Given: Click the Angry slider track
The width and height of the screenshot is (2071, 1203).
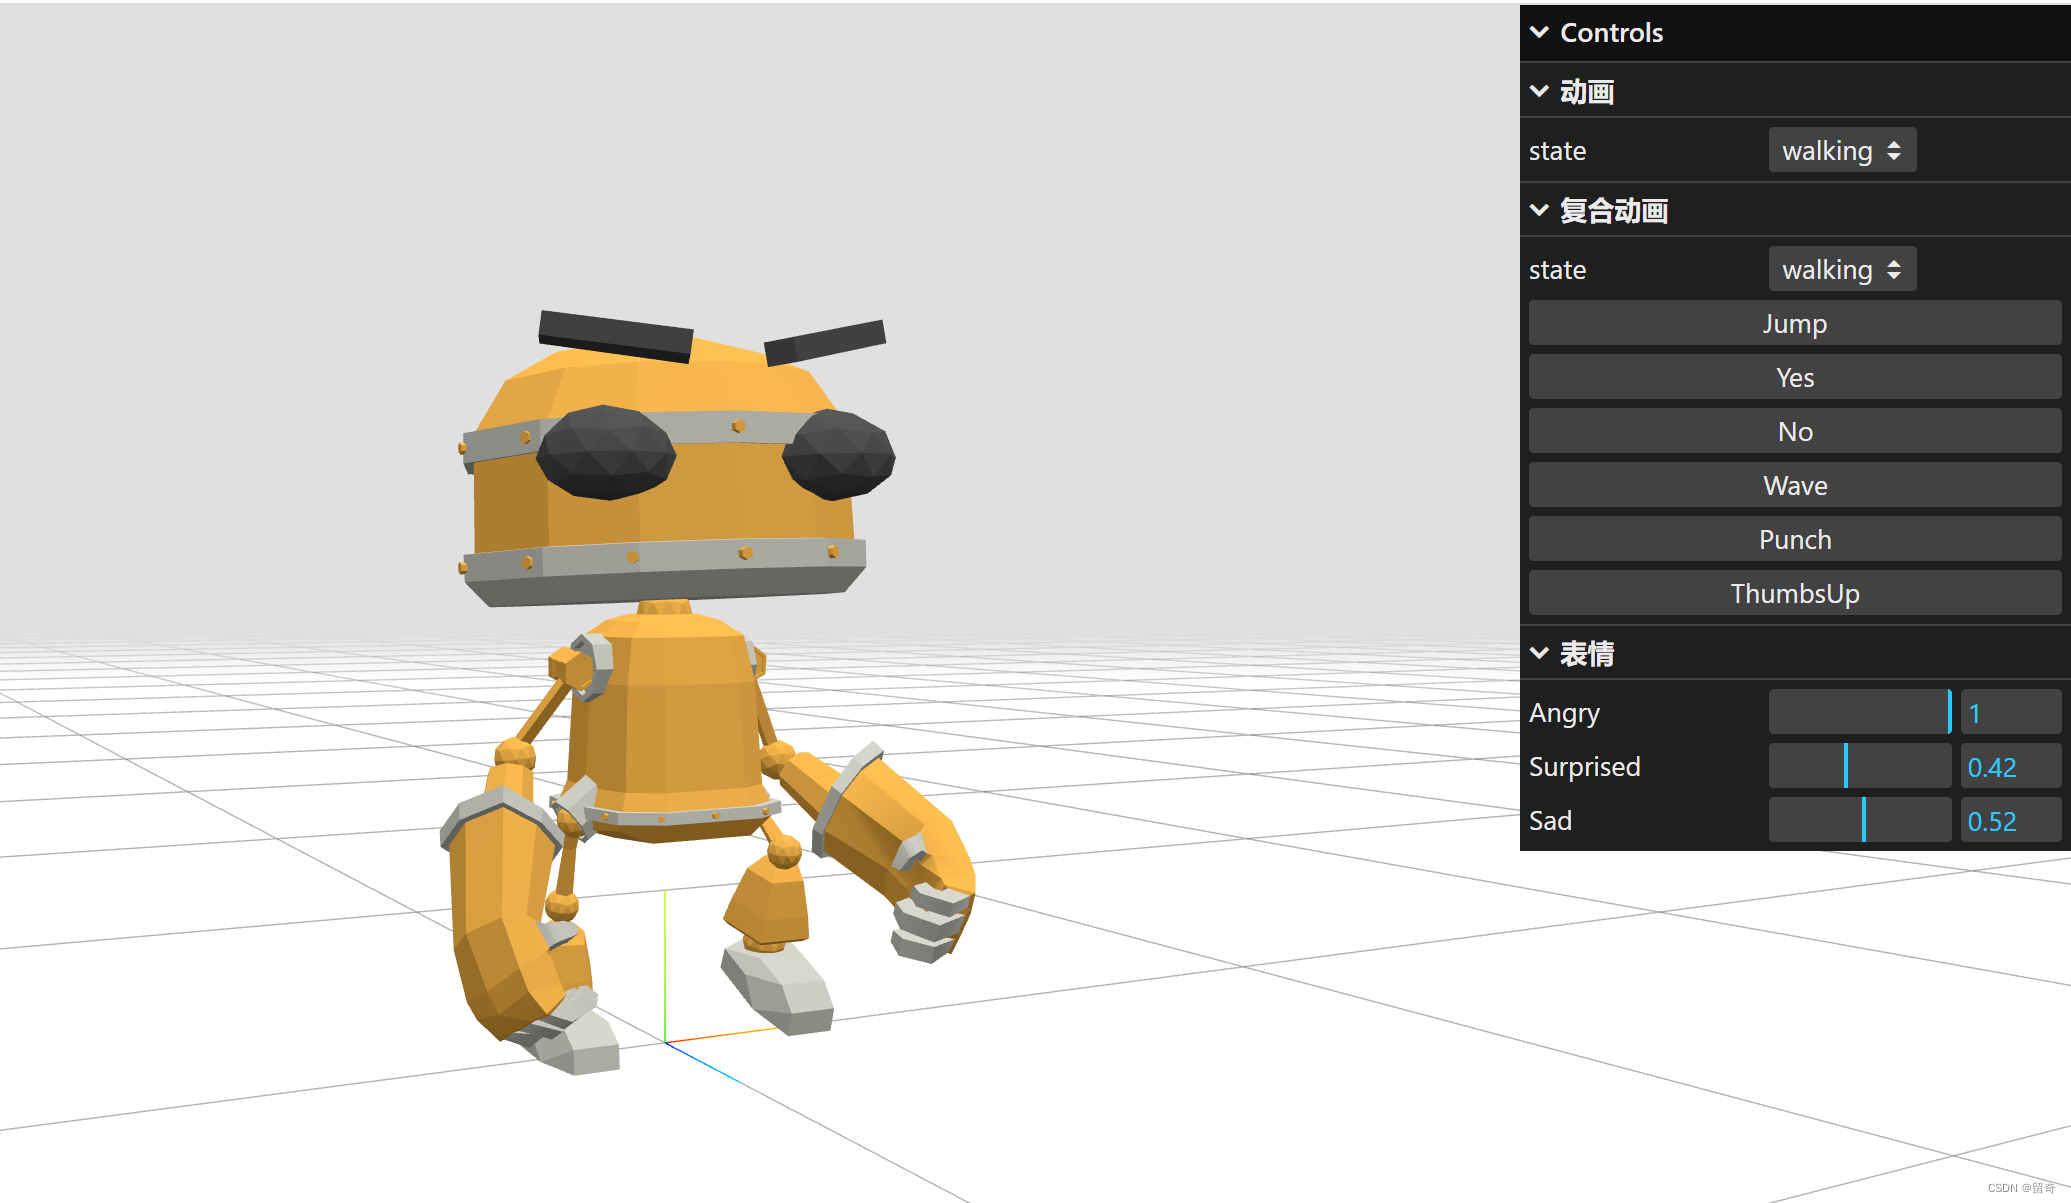Looking at the screenshot, I should tap(1859, 713).
